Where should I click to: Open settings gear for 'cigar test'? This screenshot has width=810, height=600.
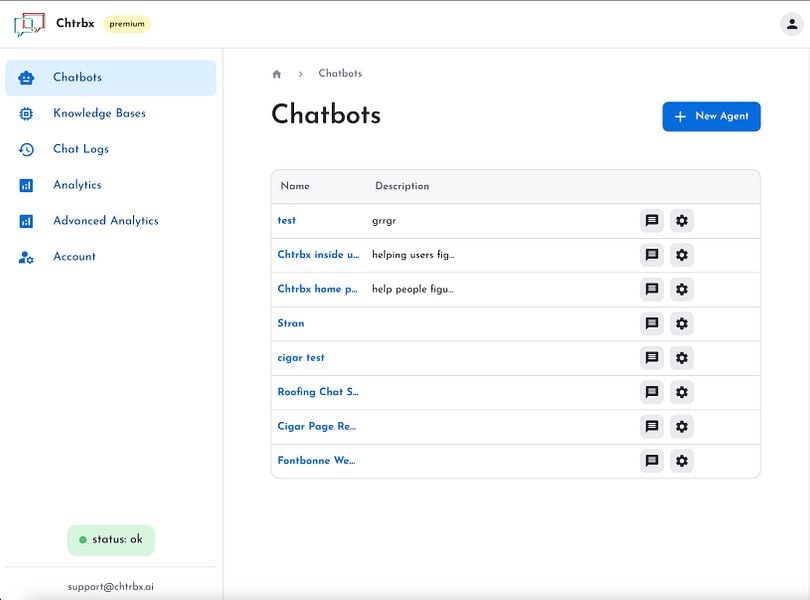pyautogui.click(x=682, y=358)
